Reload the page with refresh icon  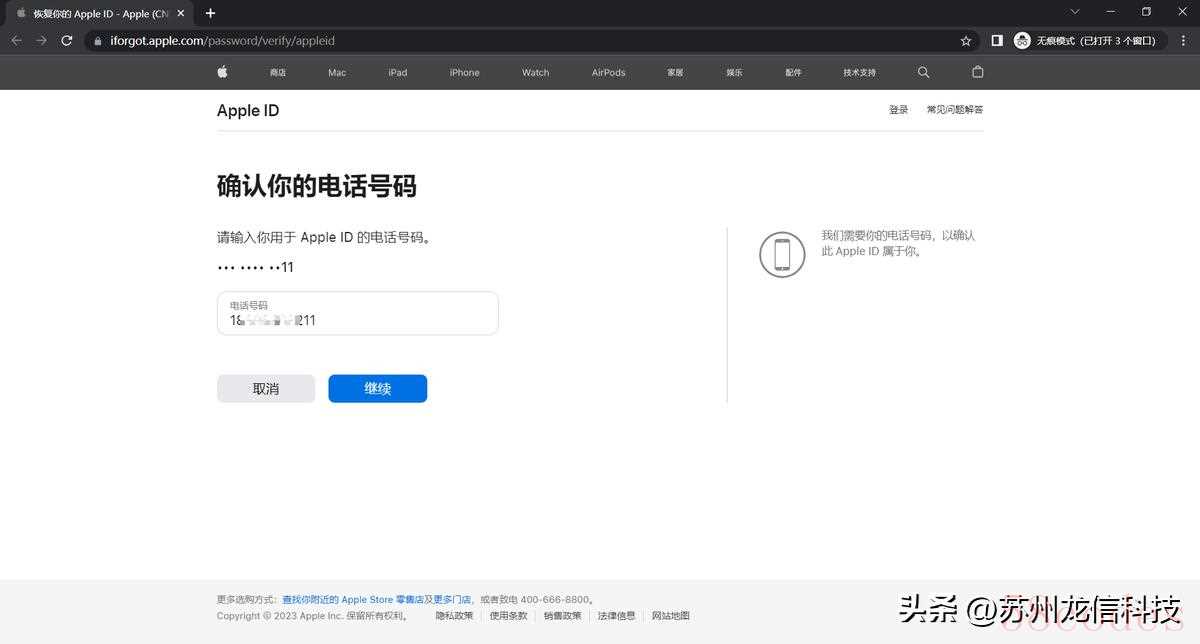67,41
